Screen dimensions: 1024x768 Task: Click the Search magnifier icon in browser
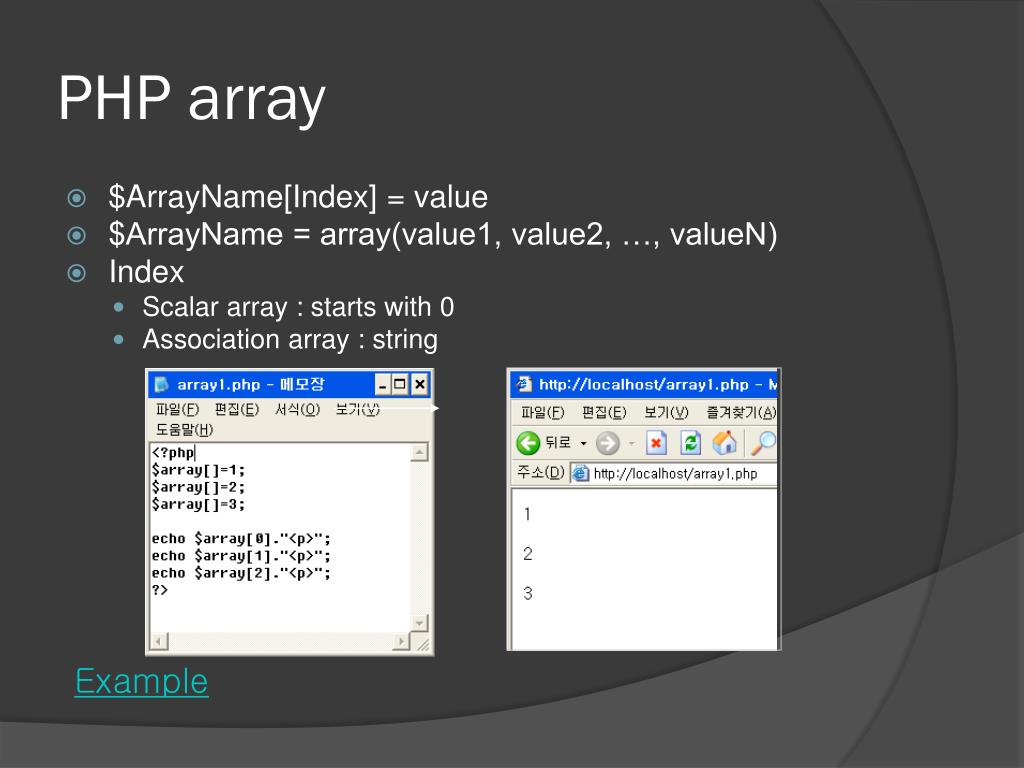[x=763, y=443]
